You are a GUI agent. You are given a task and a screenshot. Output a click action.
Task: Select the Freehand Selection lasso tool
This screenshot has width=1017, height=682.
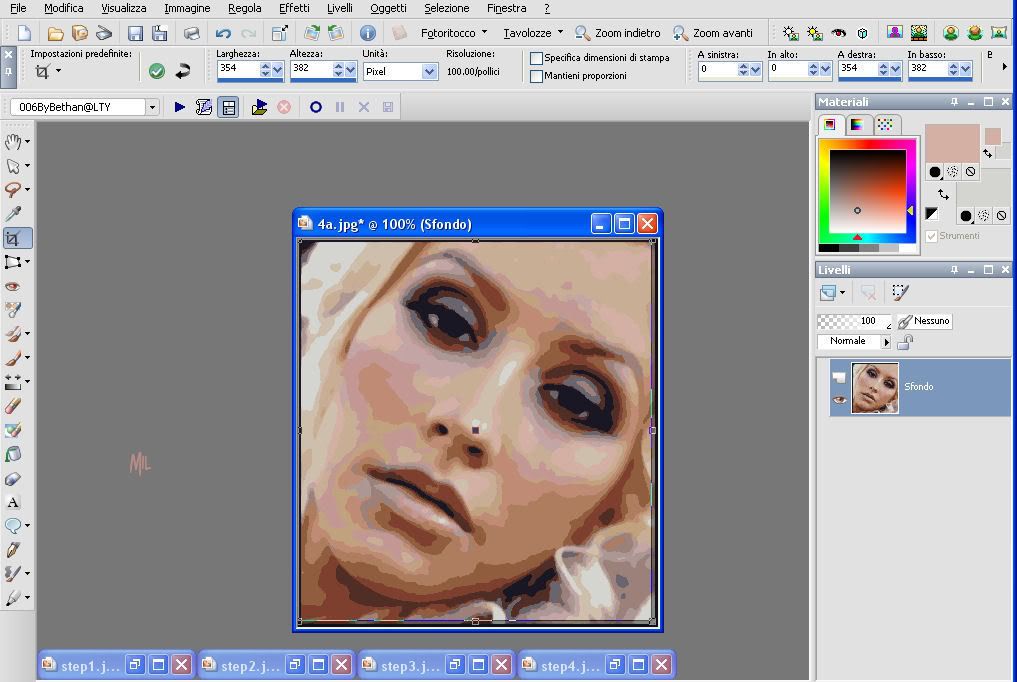[x=12, y=189]
